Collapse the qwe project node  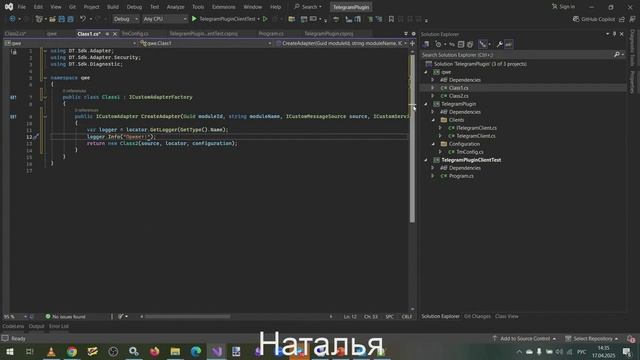[x=426, y=72]
